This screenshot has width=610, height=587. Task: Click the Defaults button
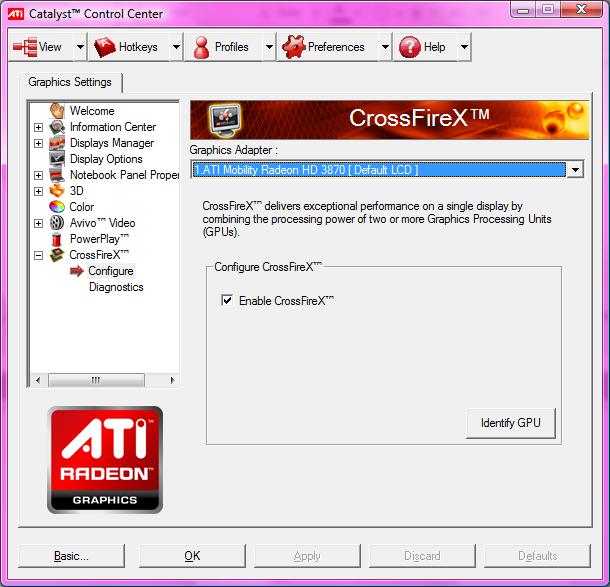coord(537,555)
